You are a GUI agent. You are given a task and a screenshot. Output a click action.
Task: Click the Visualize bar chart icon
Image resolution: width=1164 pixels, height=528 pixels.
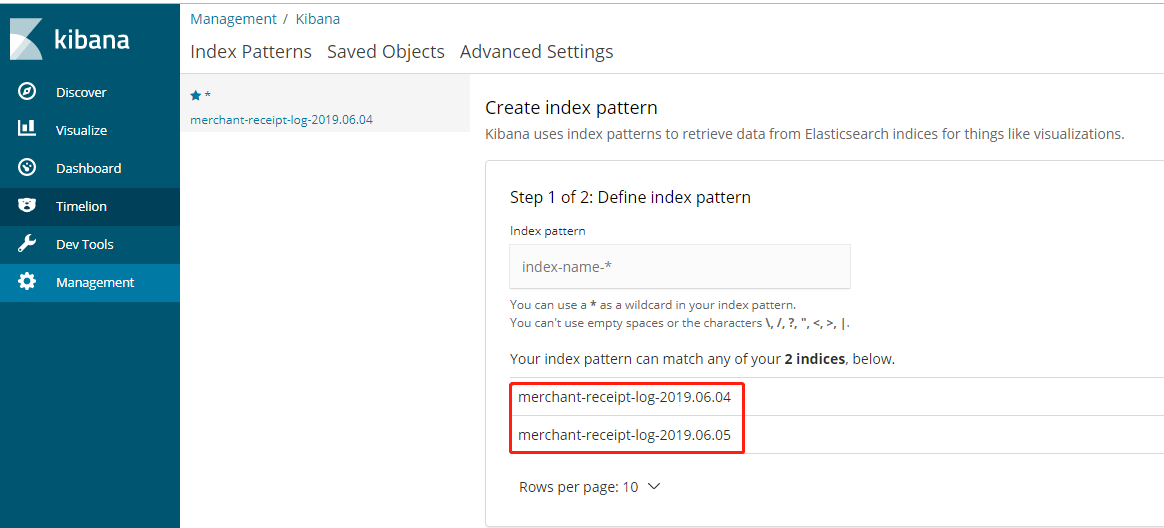[27, 129]
